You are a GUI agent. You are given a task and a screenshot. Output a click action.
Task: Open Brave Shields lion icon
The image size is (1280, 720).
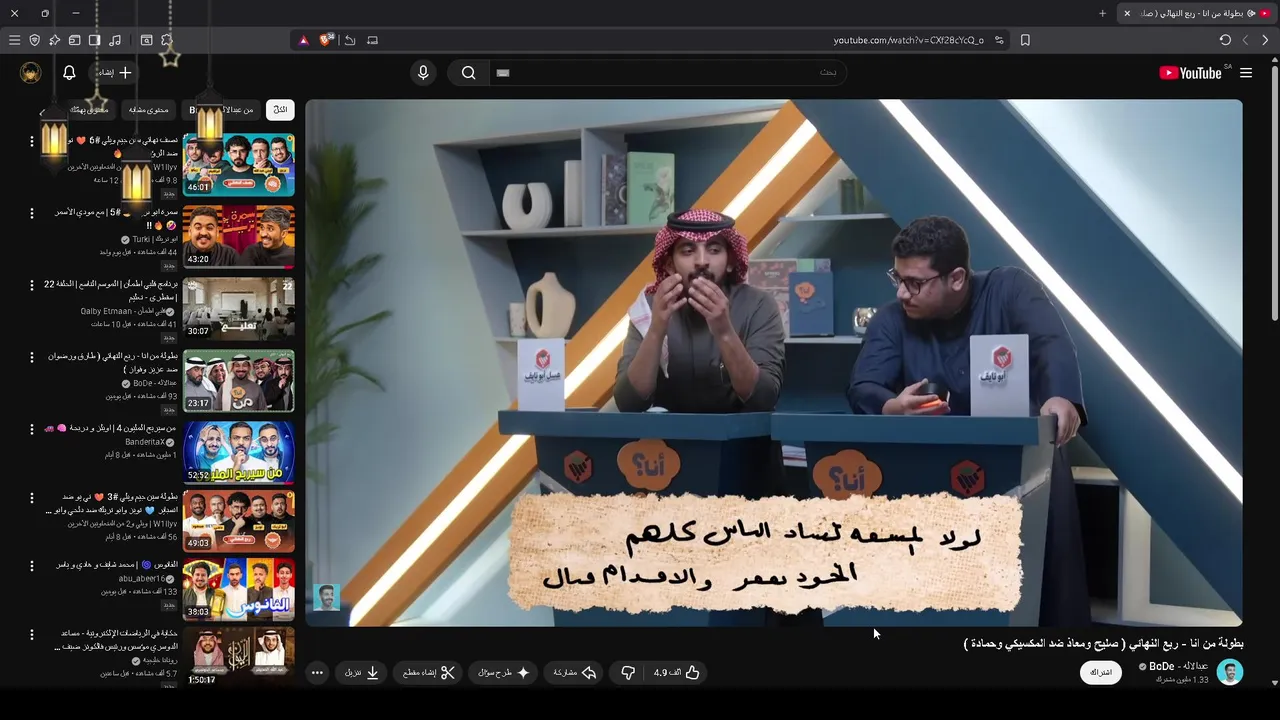coord(325,40)
